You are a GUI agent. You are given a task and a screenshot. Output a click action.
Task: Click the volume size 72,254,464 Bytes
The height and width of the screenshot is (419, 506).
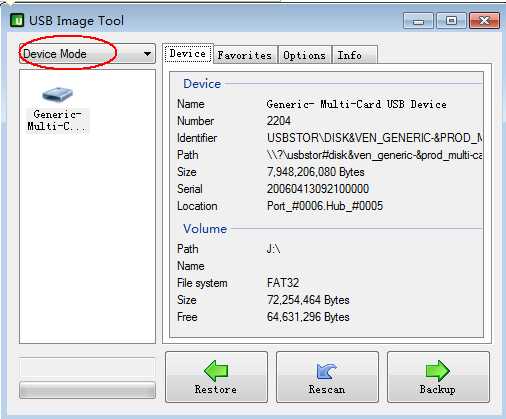[308, 300]
